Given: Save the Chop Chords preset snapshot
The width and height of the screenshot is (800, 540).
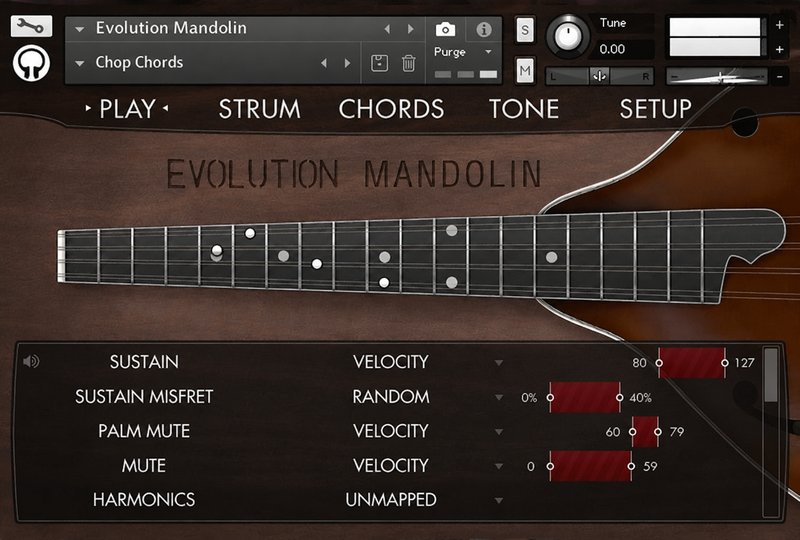Looking at the screenshot, I should tap(379, 63).
